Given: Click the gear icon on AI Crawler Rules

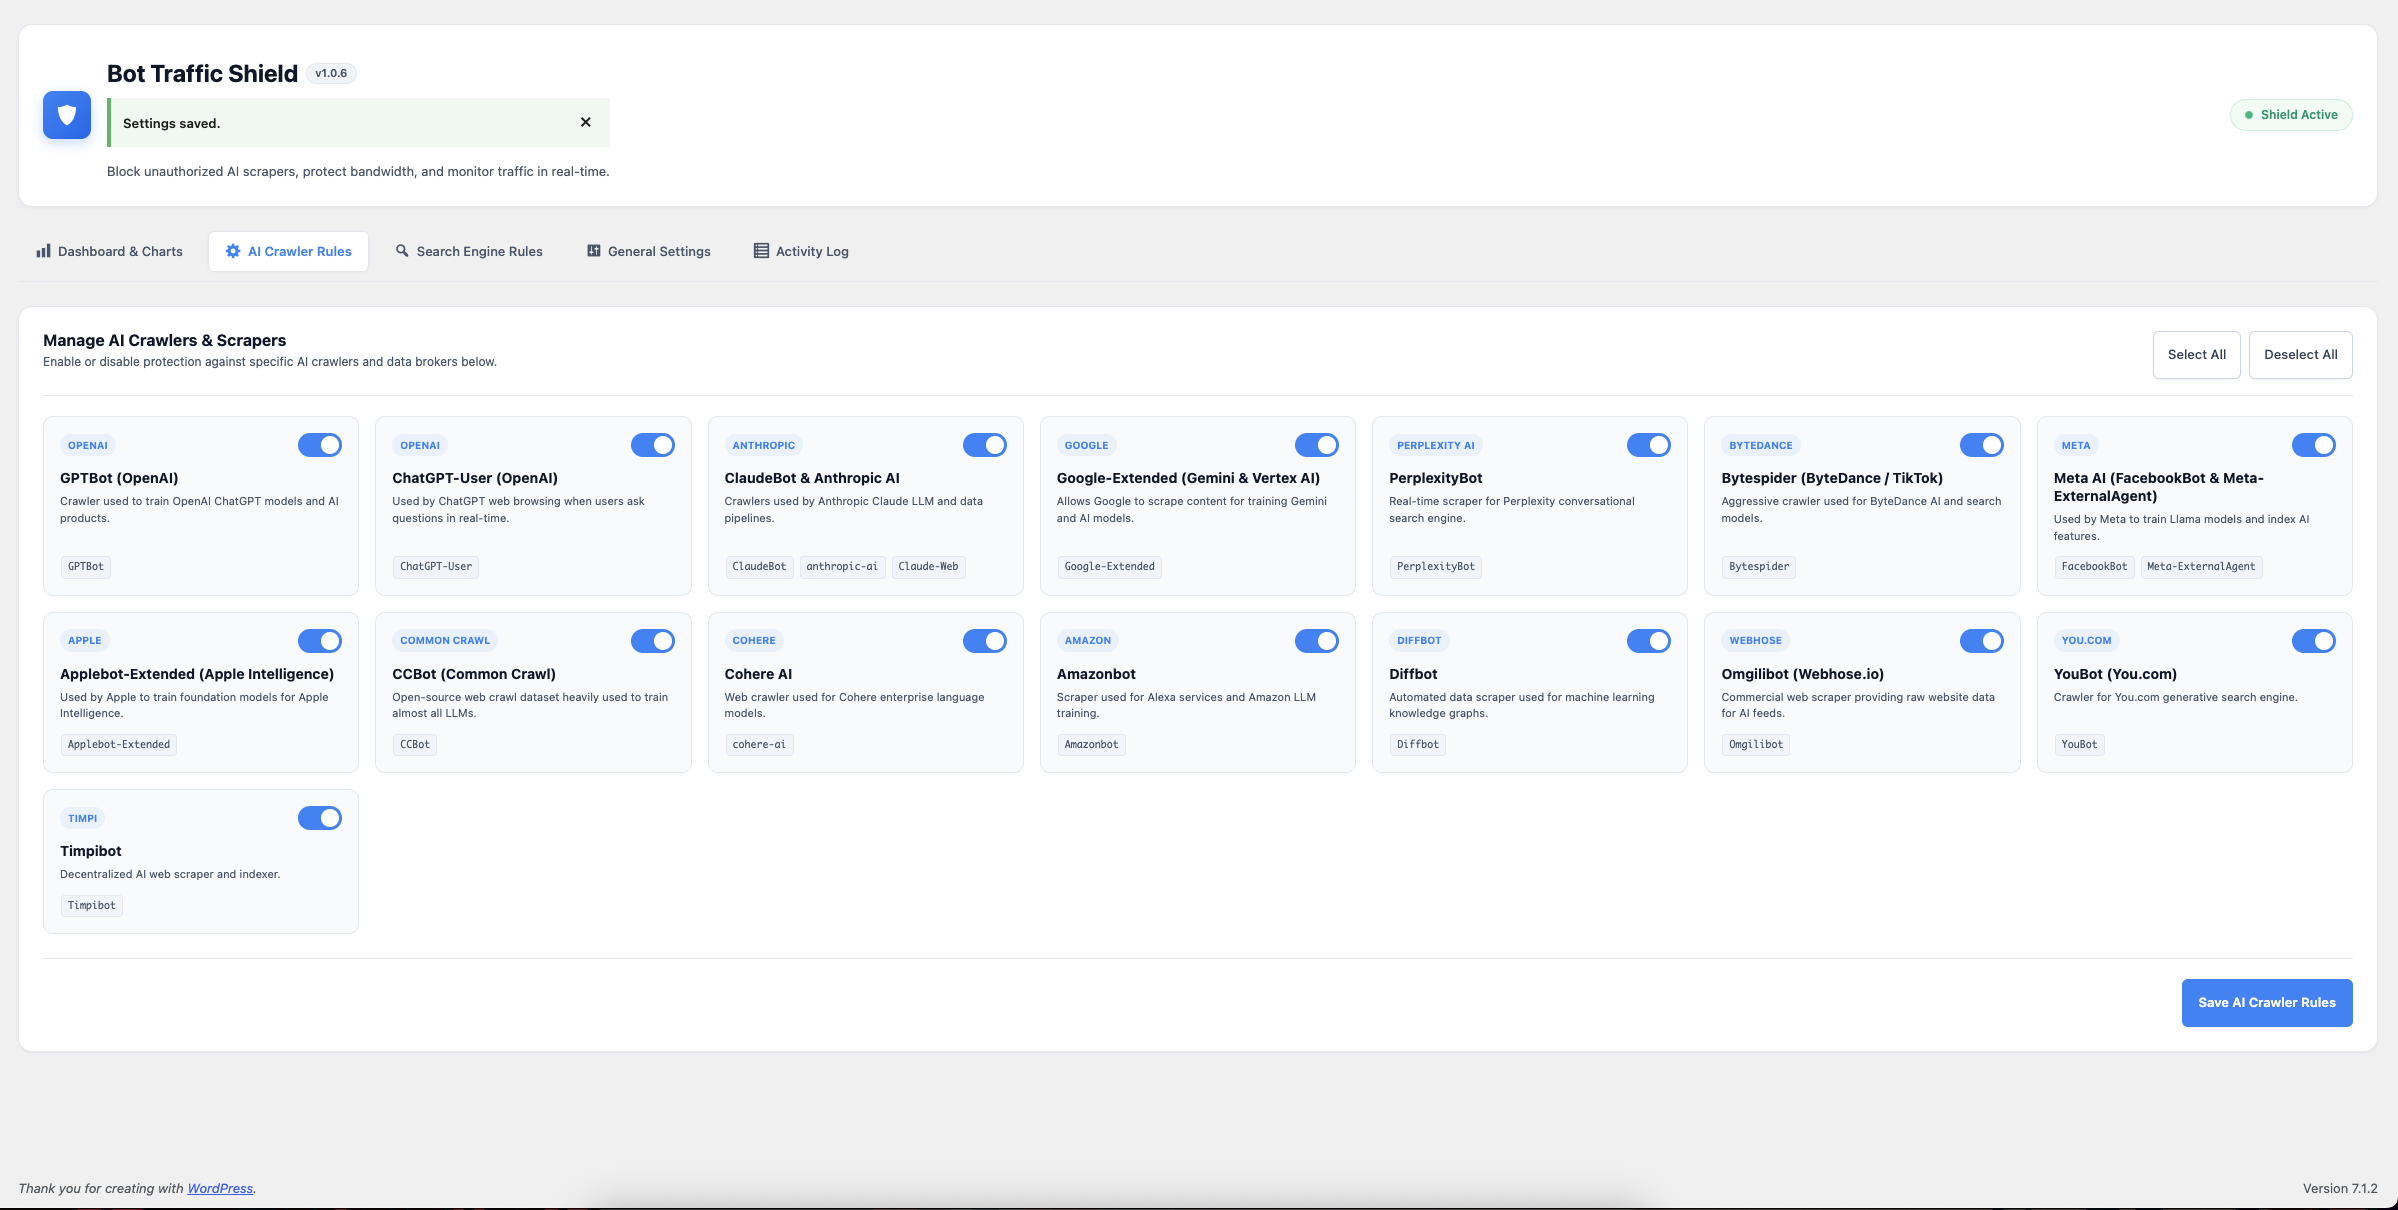Looking at the screenshot, I should pyautogui.click(x=233, y=251).
